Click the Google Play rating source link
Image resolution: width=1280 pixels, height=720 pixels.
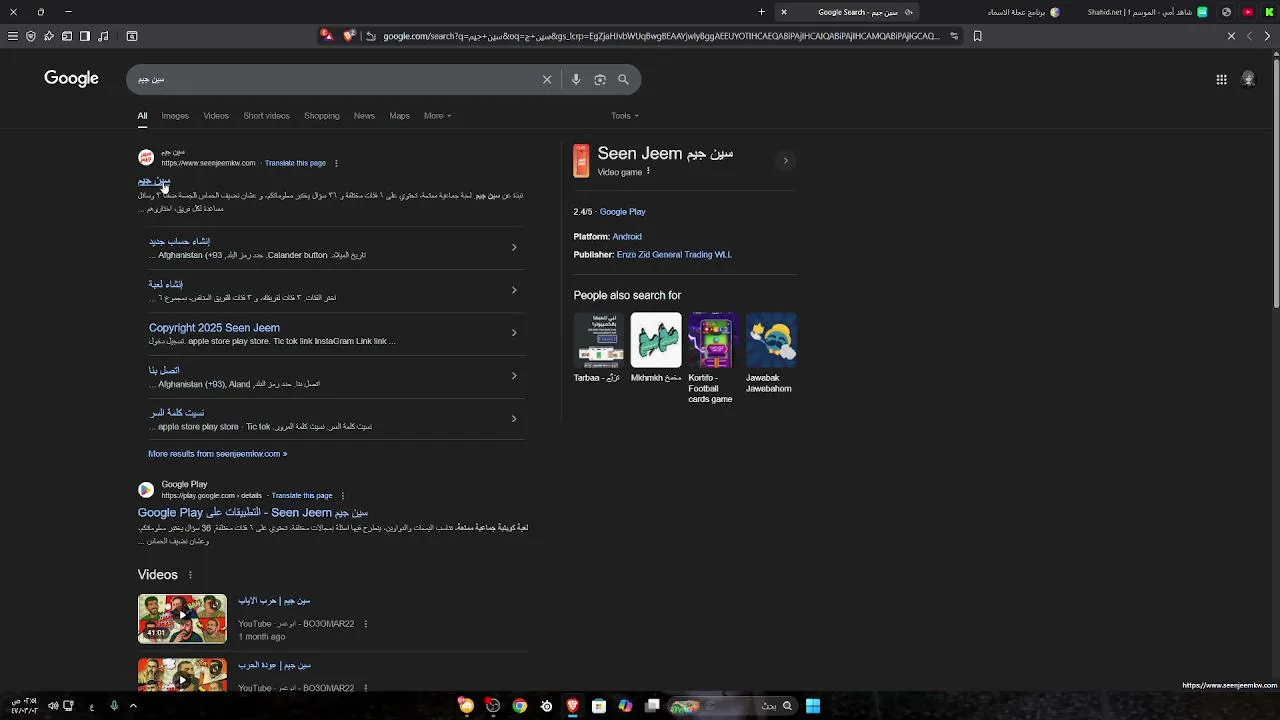pos(623,212)
